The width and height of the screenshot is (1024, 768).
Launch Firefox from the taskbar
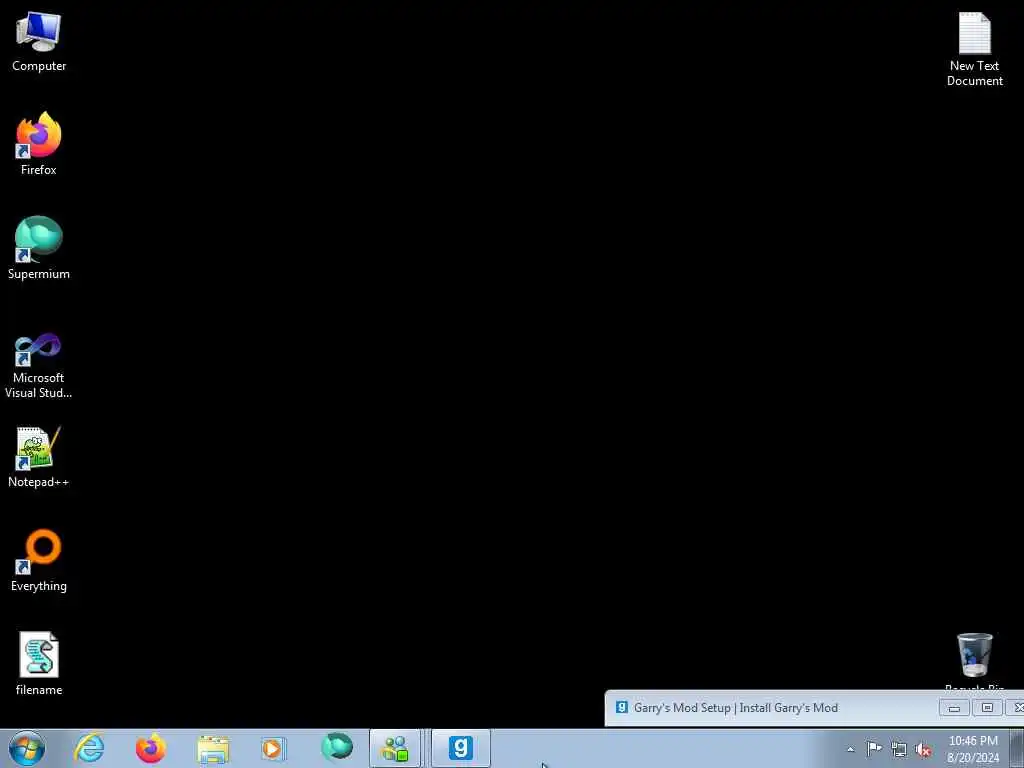150,748
